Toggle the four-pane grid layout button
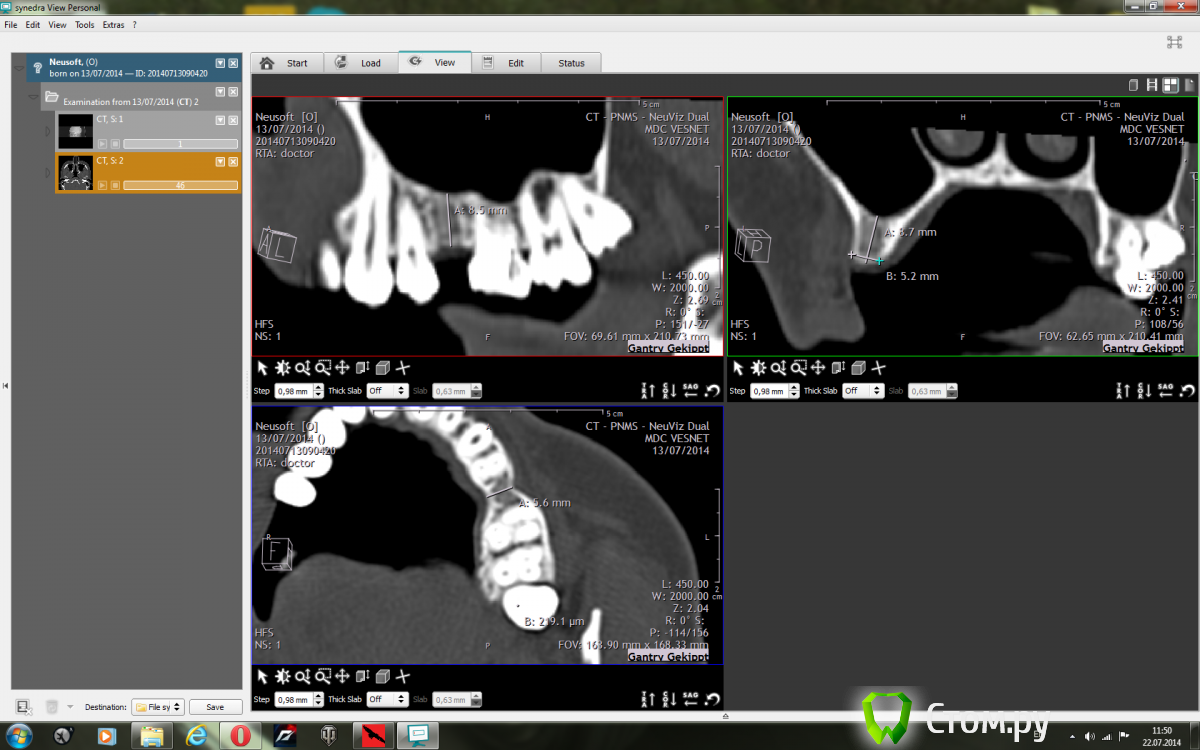The height and width of the screenshot is (750, 1200). pyautogui.click(x=1170, y=86)
